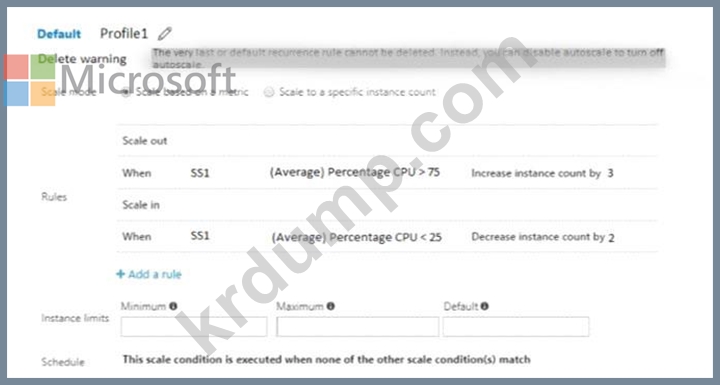Click the Delete warning label

pyautogui.click(x=82, y=59)
